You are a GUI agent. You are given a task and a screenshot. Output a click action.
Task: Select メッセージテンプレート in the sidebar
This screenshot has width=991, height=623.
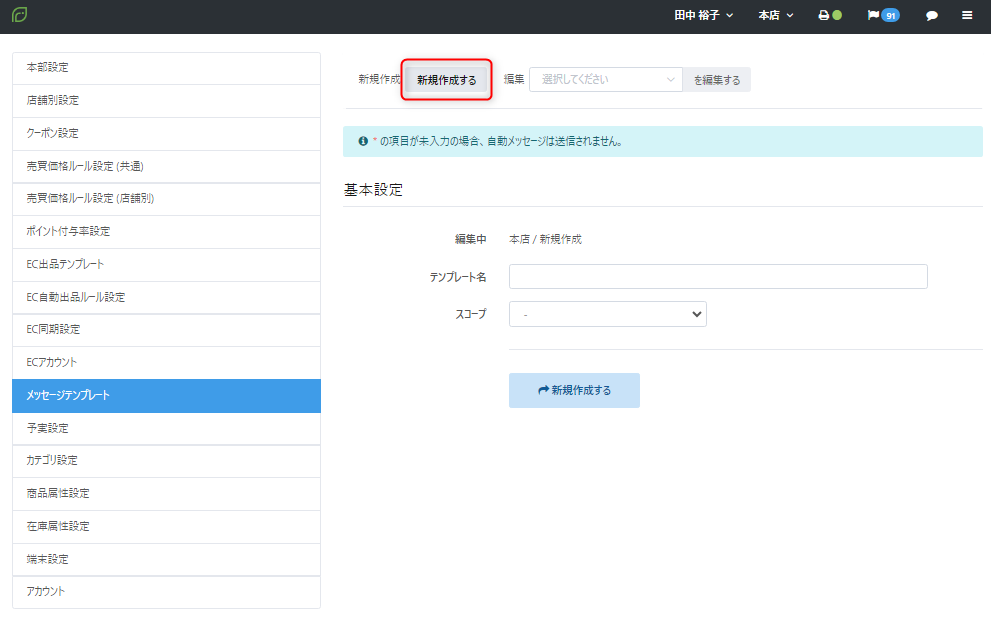point(166,395)
